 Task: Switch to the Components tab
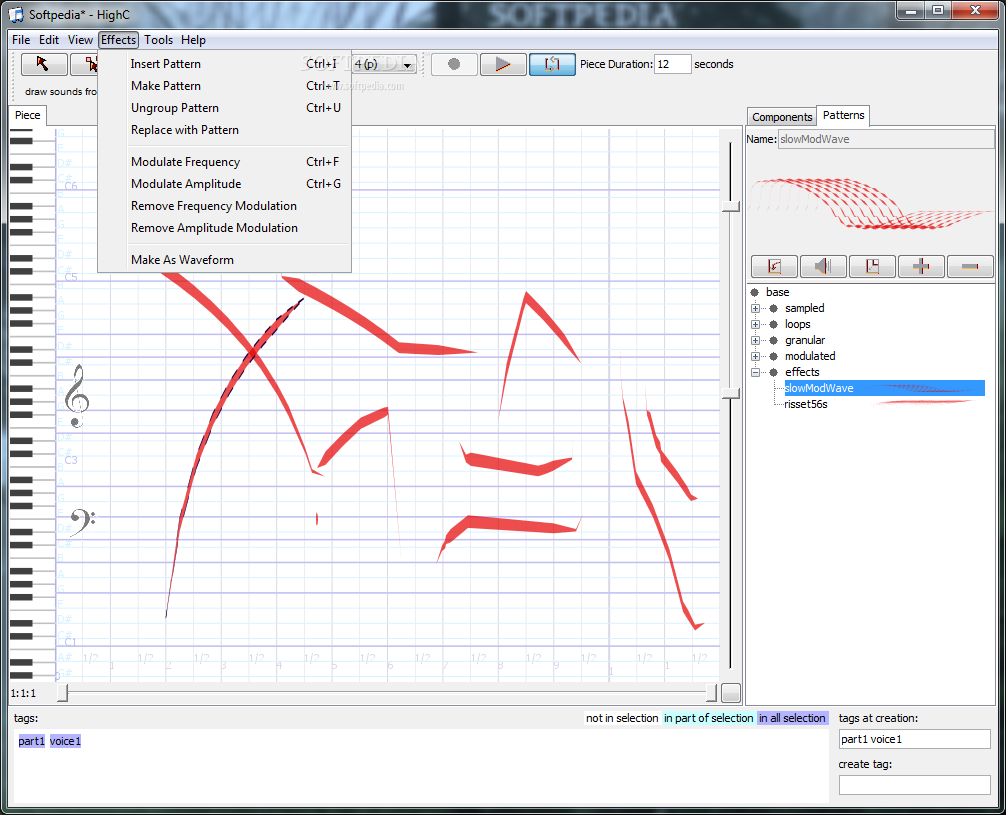[782, 117]
